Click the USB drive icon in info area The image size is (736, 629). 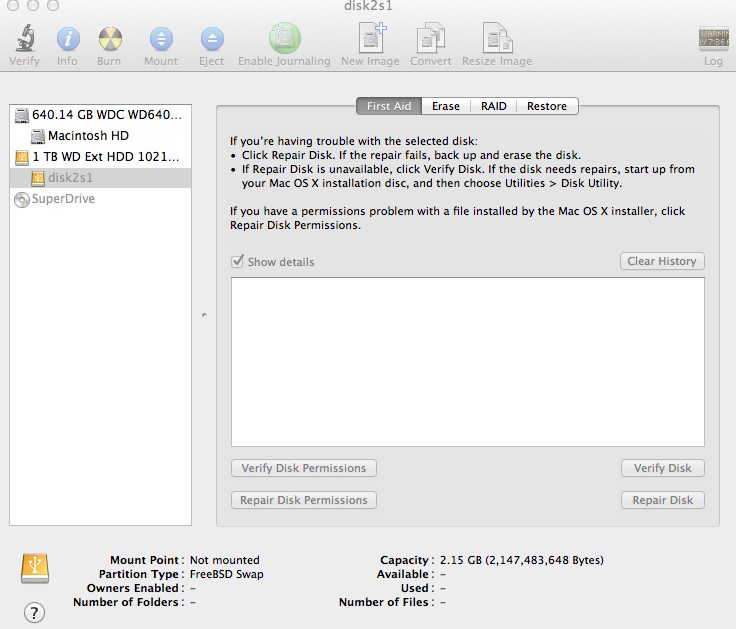pyautogui.click(x=35, y=568)
